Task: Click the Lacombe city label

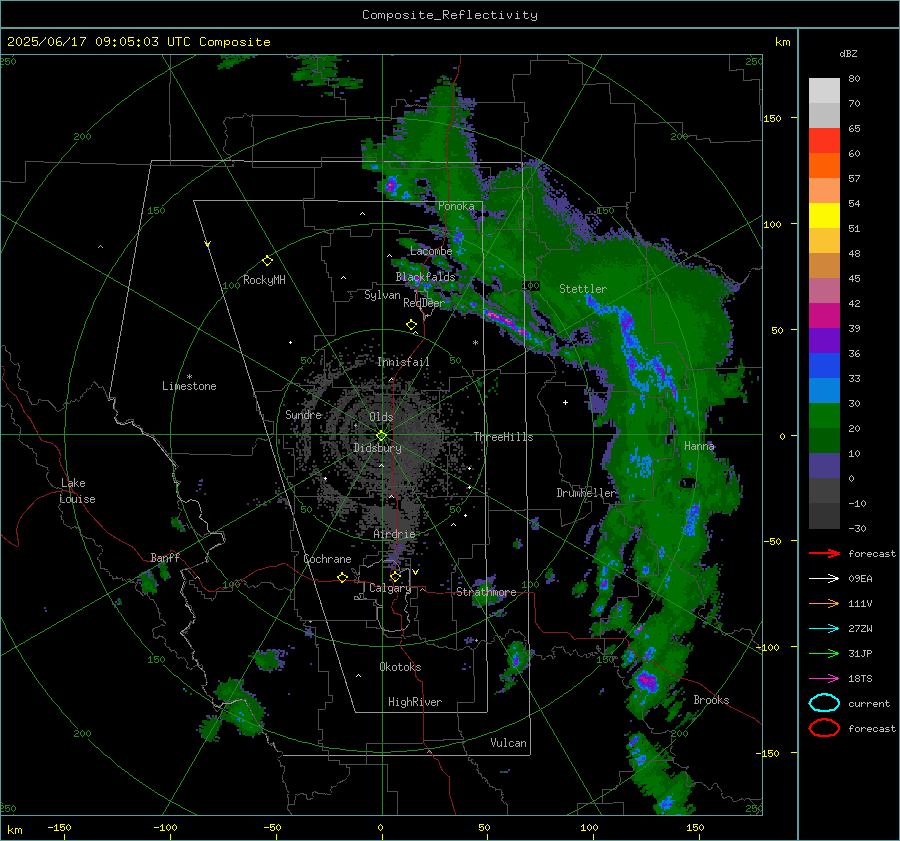Action: [431, 251]
